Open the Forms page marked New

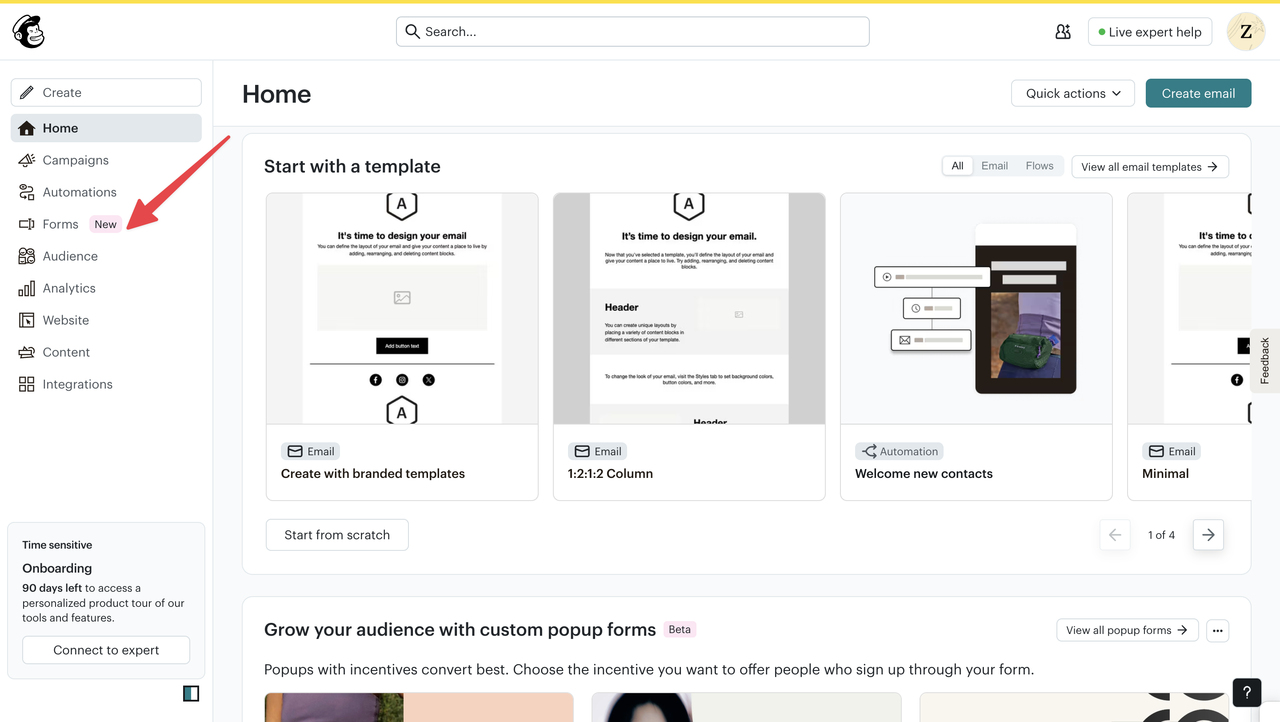click(59, 224)
